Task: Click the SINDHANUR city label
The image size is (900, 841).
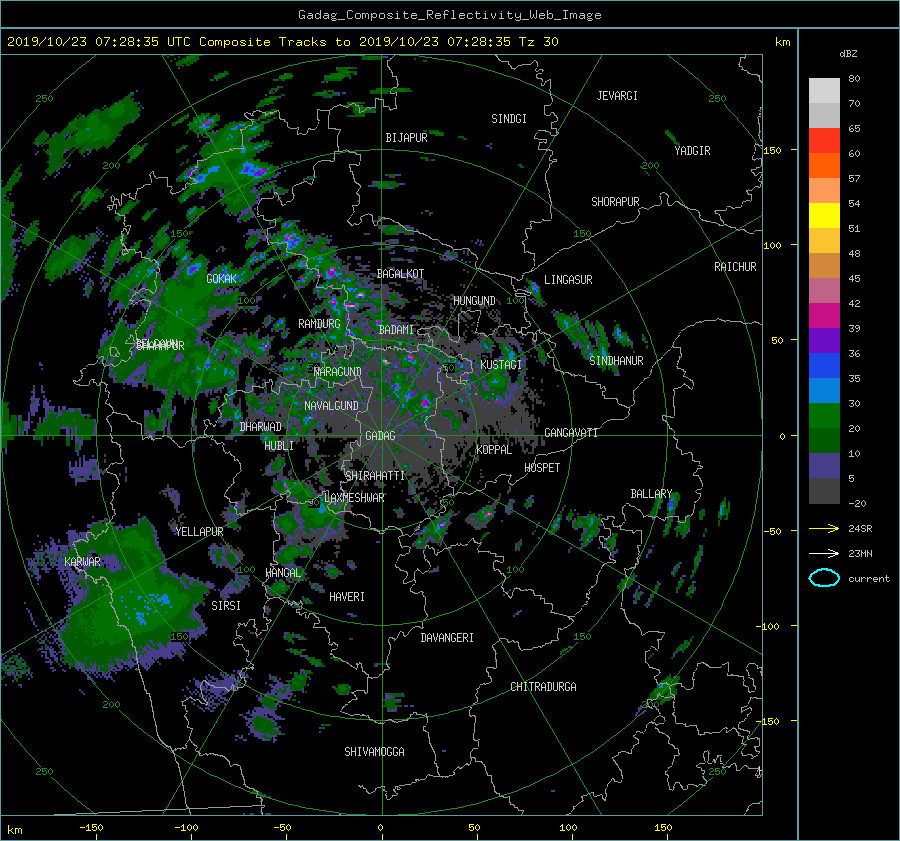Action: (616, 361)
